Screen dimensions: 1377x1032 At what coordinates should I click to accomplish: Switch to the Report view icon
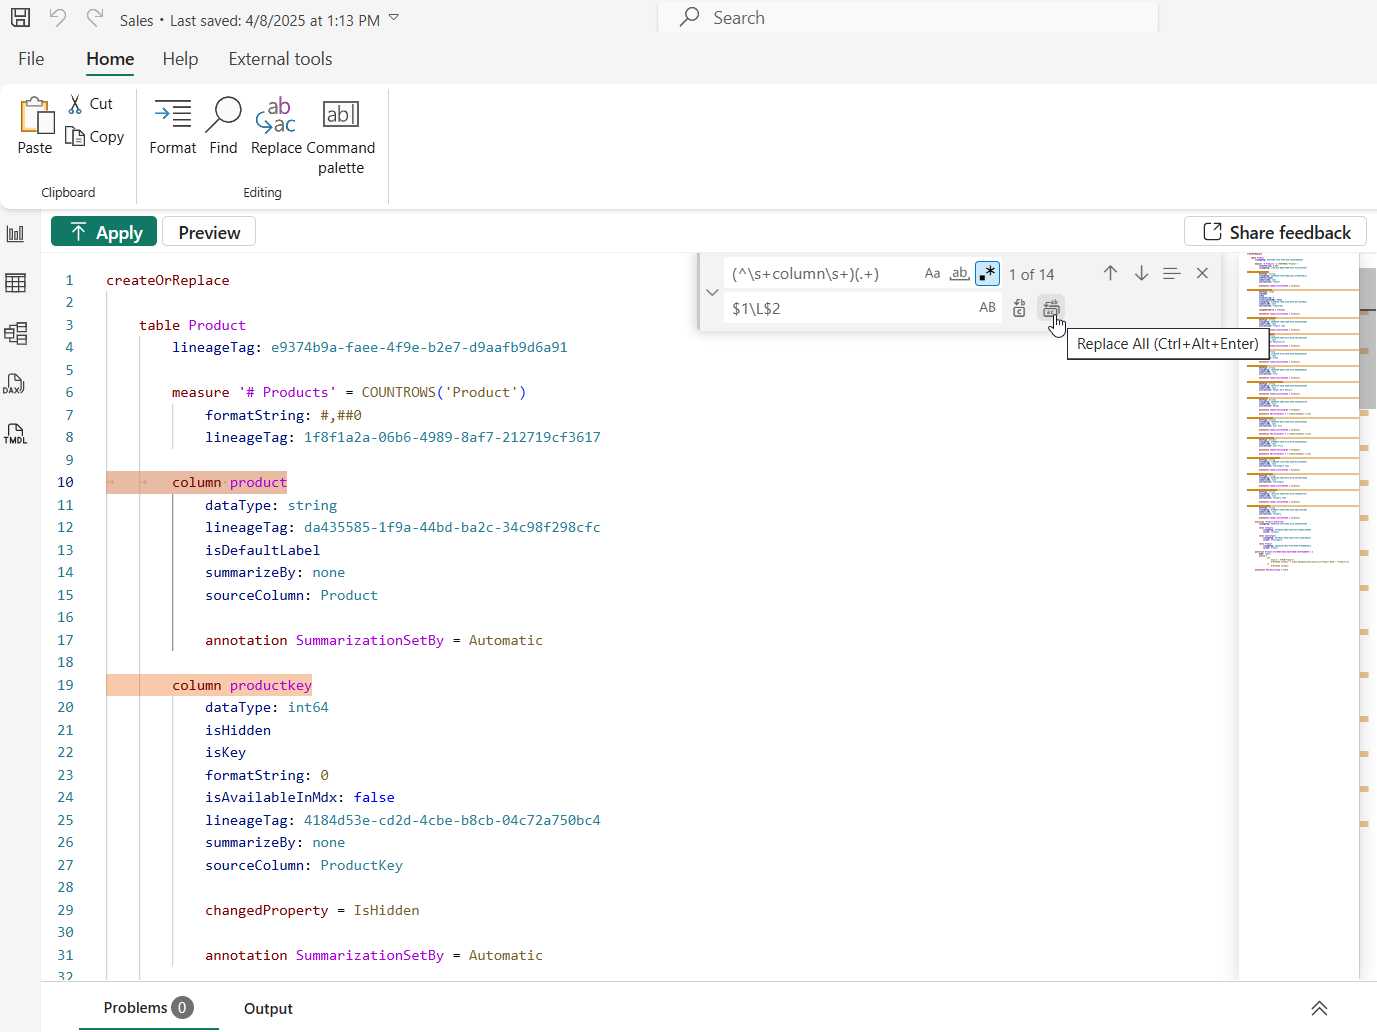tap(15, 233)
